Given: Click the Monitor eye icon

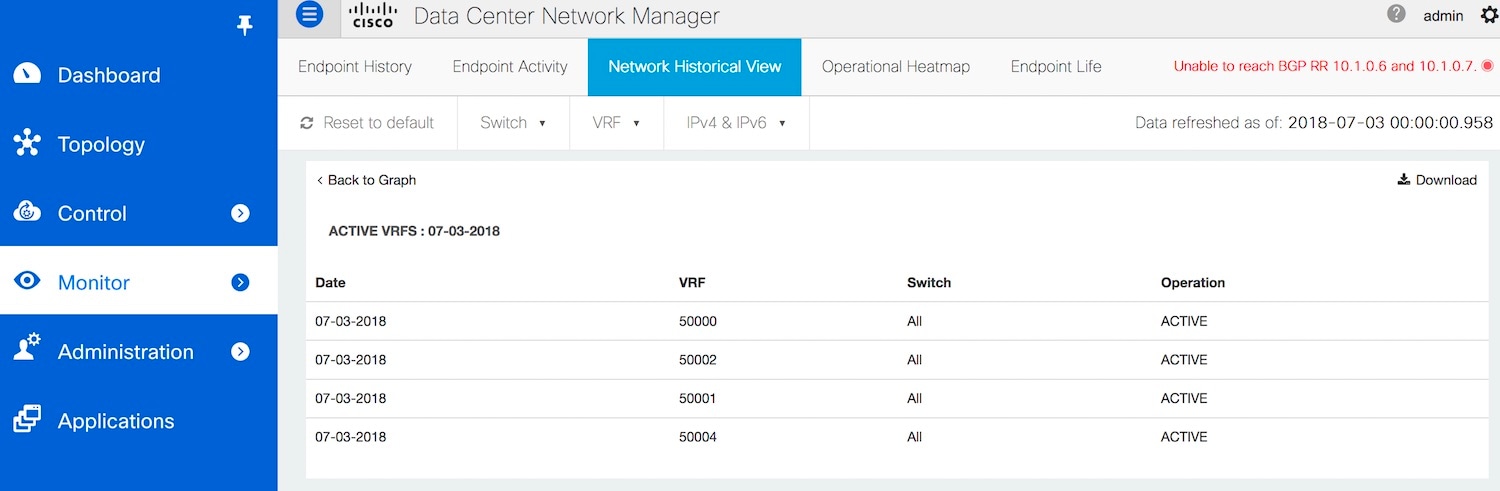Looking at the screenshot, I should point(28,282).
